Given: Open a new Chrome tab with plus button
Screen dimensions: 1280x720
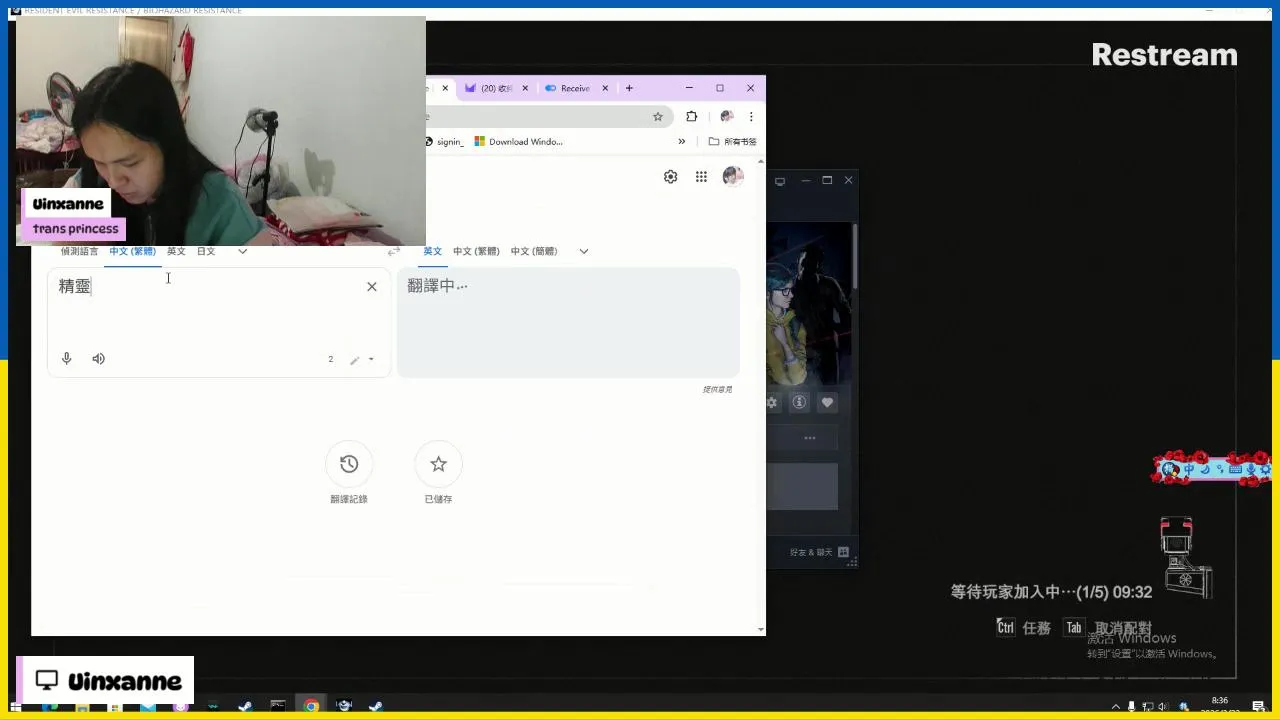Looking at the screenshot, I should pos(629,88).
